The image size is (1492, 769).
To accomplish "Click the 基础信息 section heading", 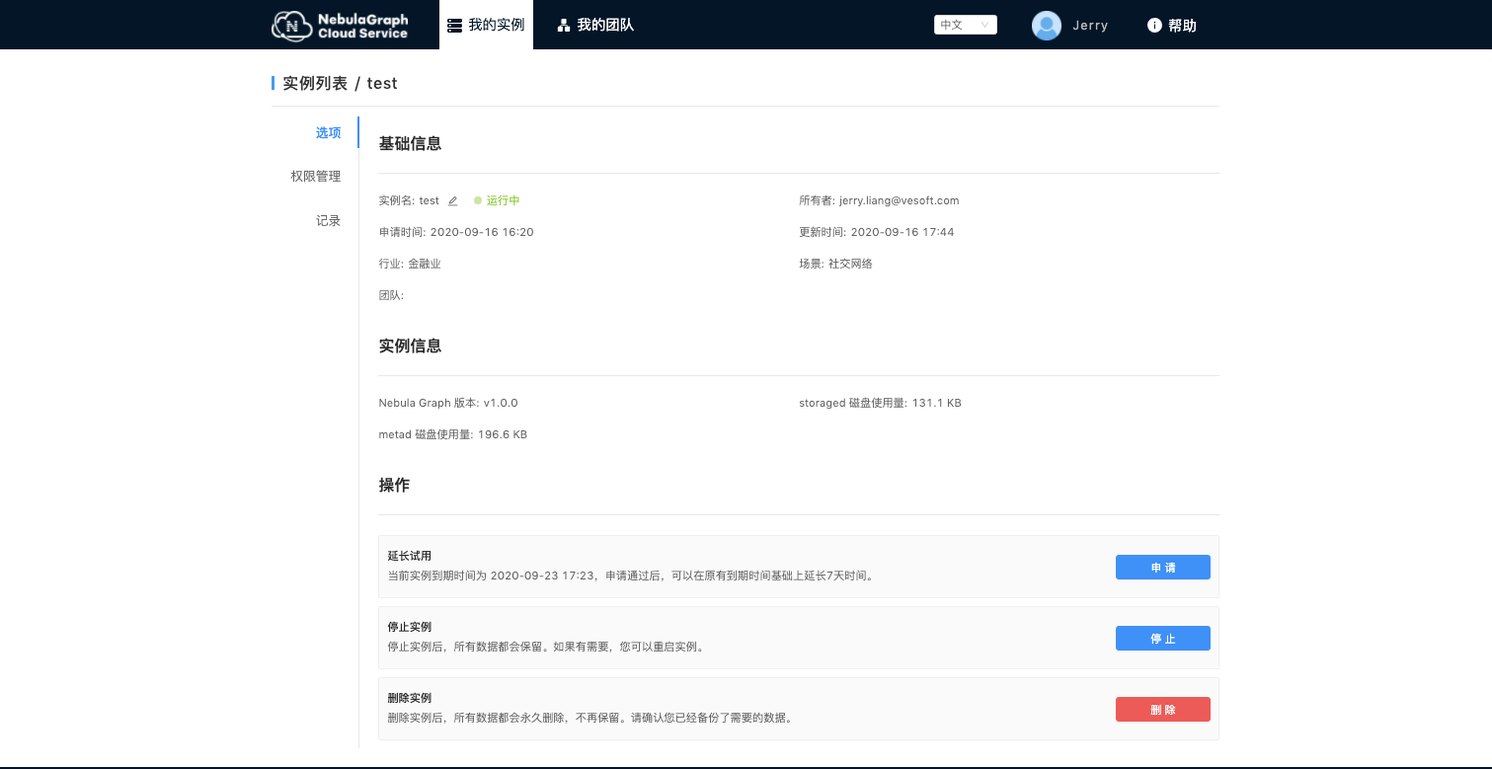I will pyautogui.click(x=410, y=144).
